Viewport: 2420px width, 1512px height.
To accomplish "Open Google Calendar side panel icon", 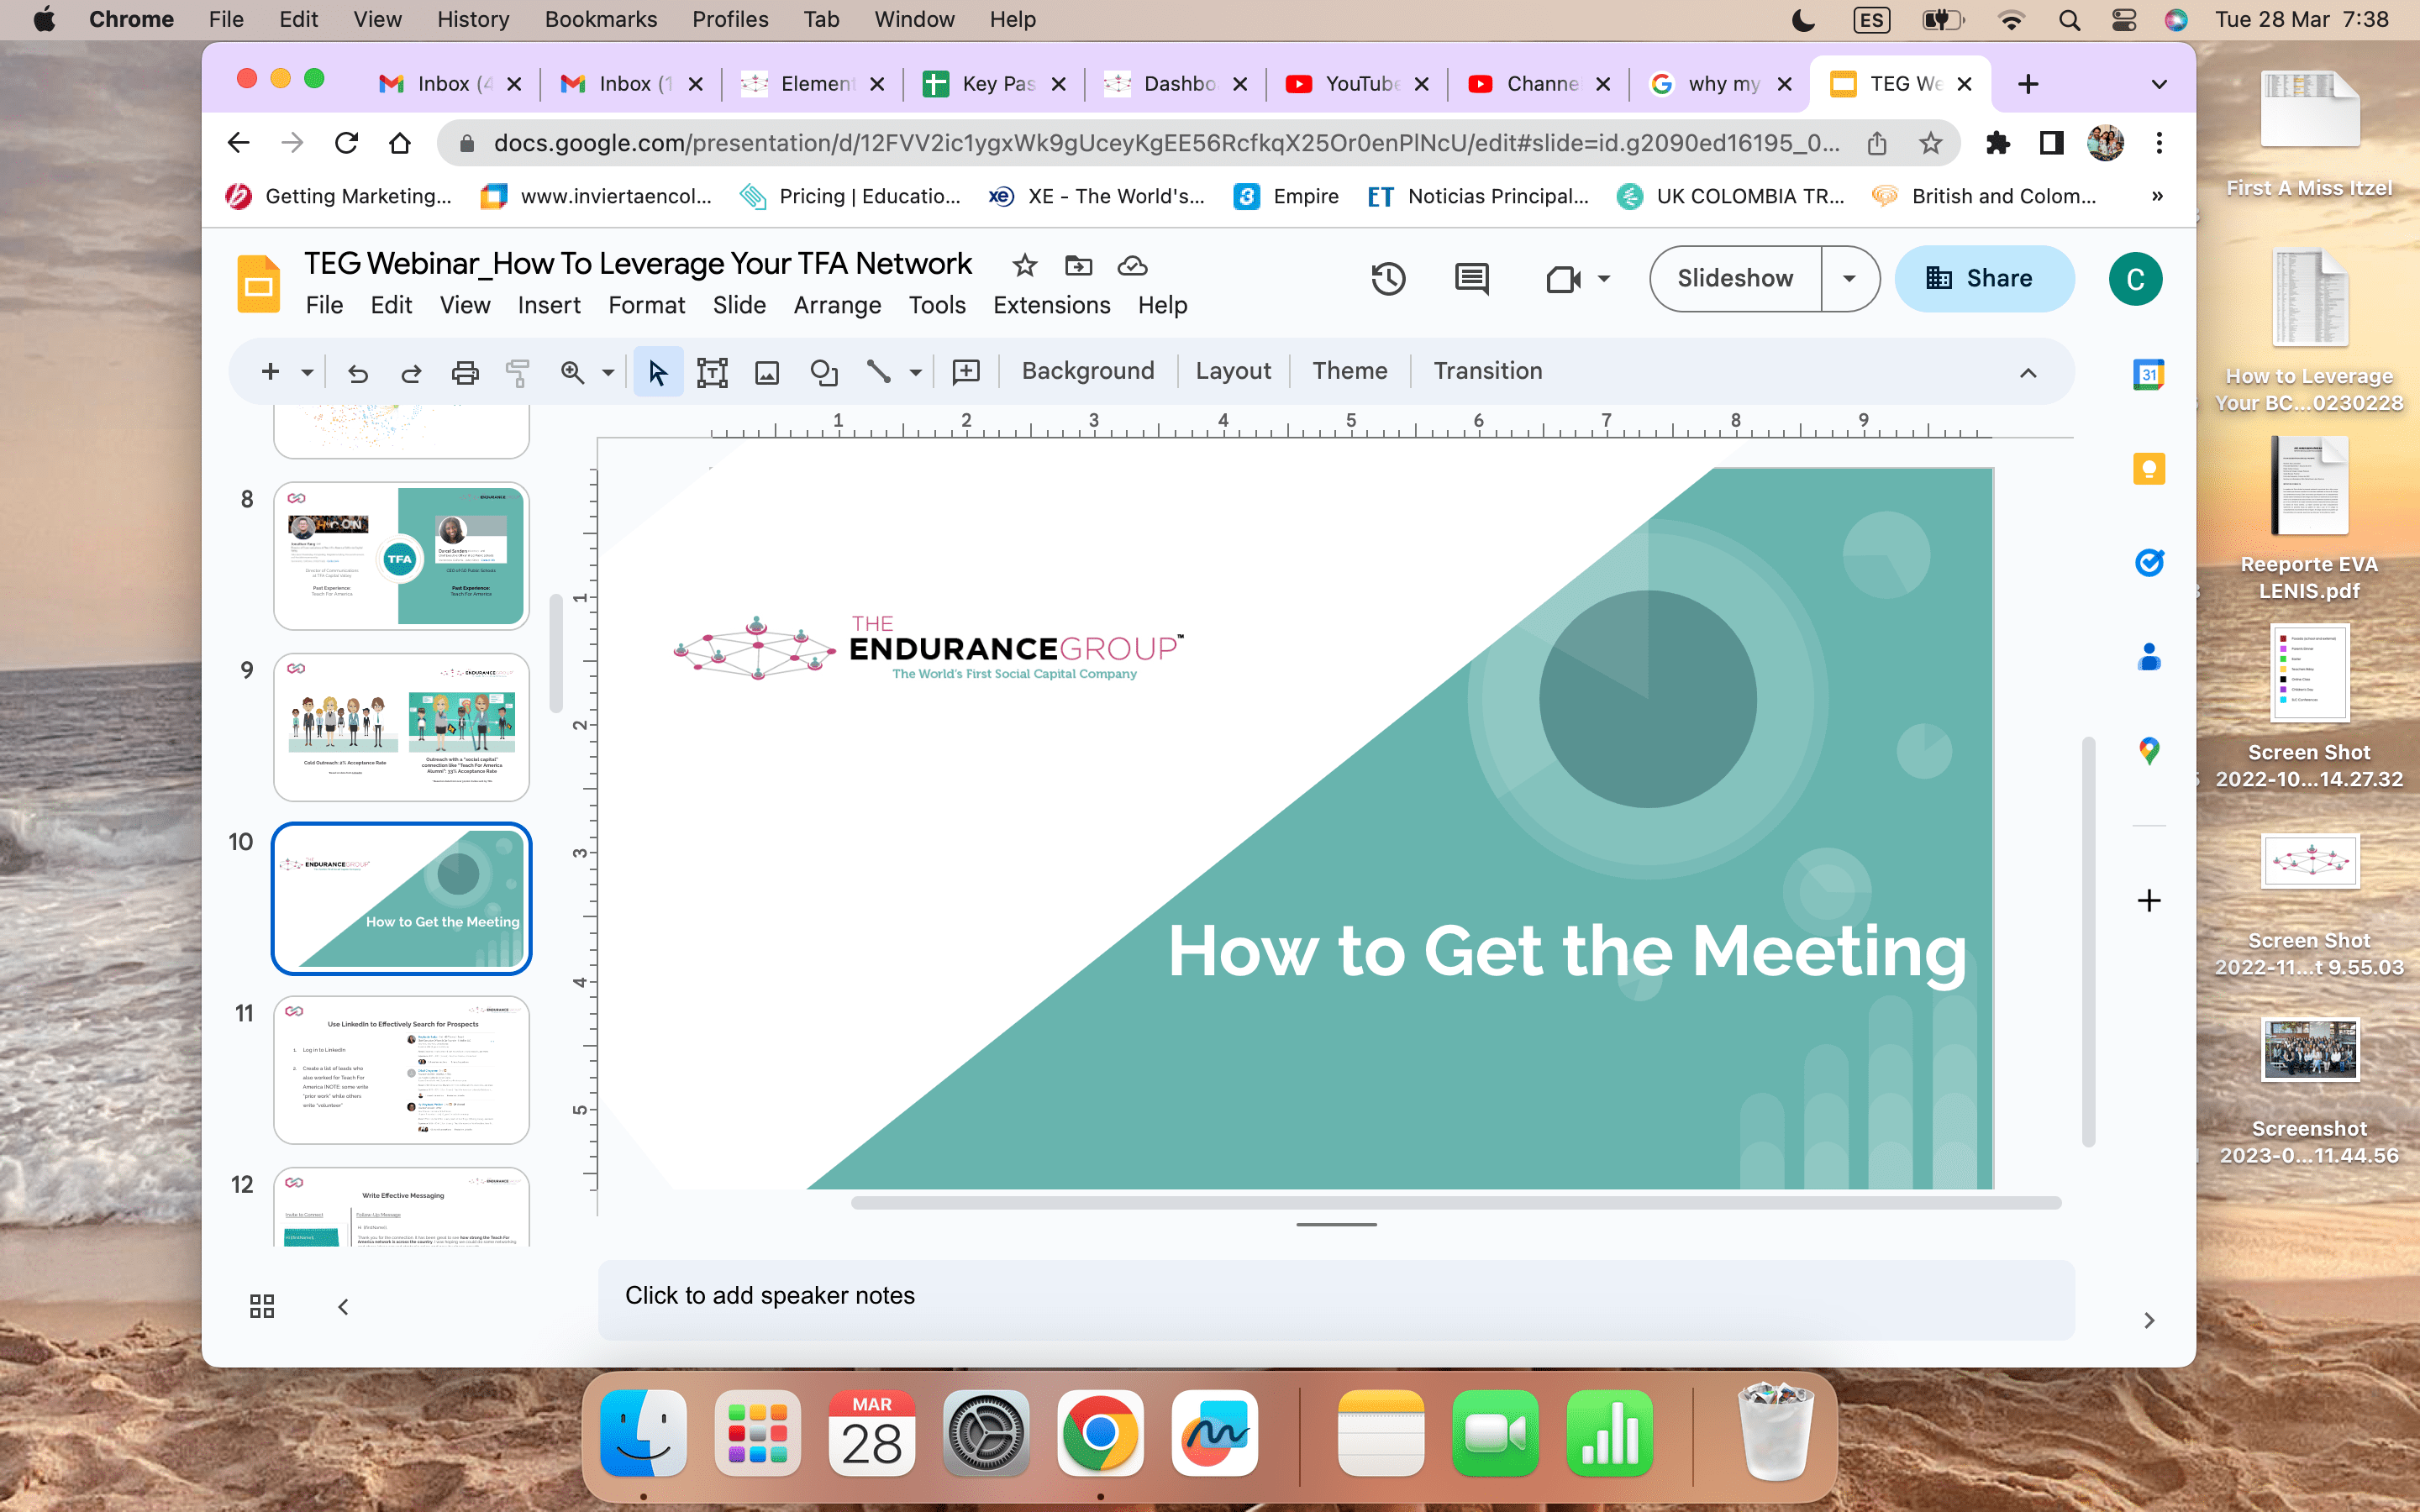I will click(2148, 375).
